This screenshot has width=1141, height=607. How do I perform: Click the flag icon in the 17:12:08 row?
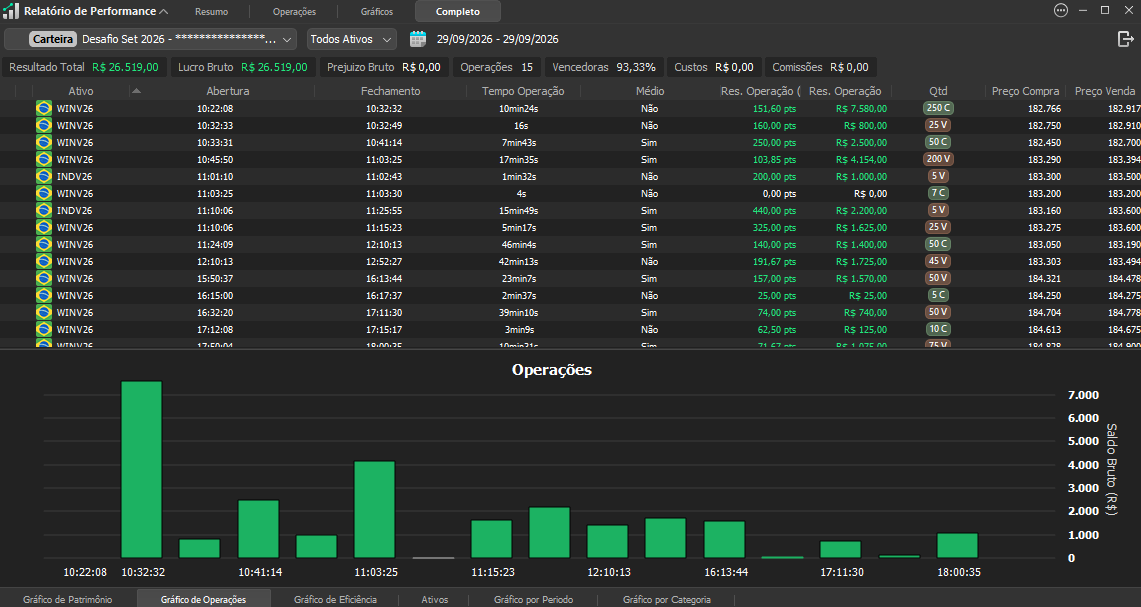click(44, 330)
